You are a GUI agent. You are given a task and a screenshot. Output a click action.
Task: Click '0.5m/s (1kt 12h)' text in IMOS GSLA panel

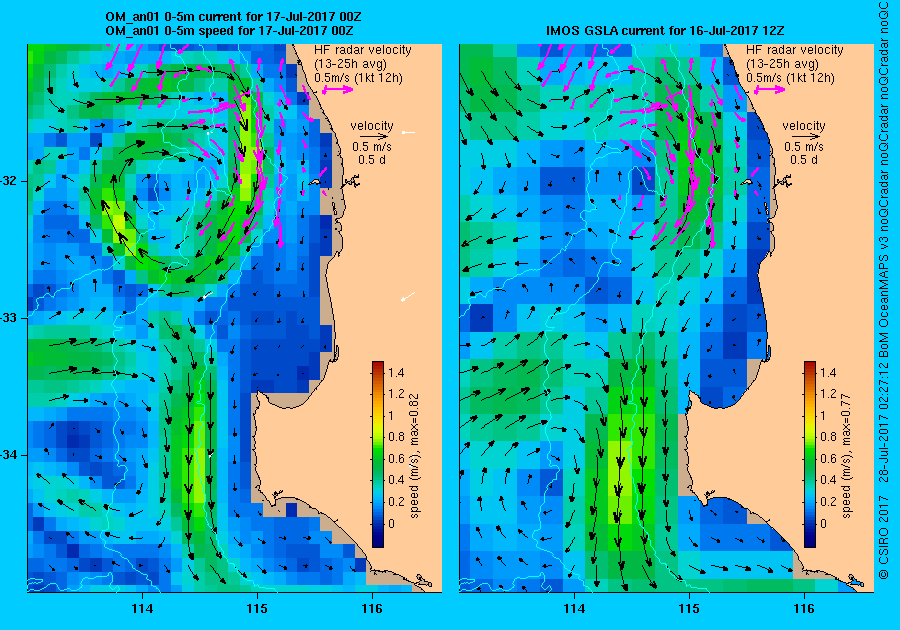click(x=790, y=78)
